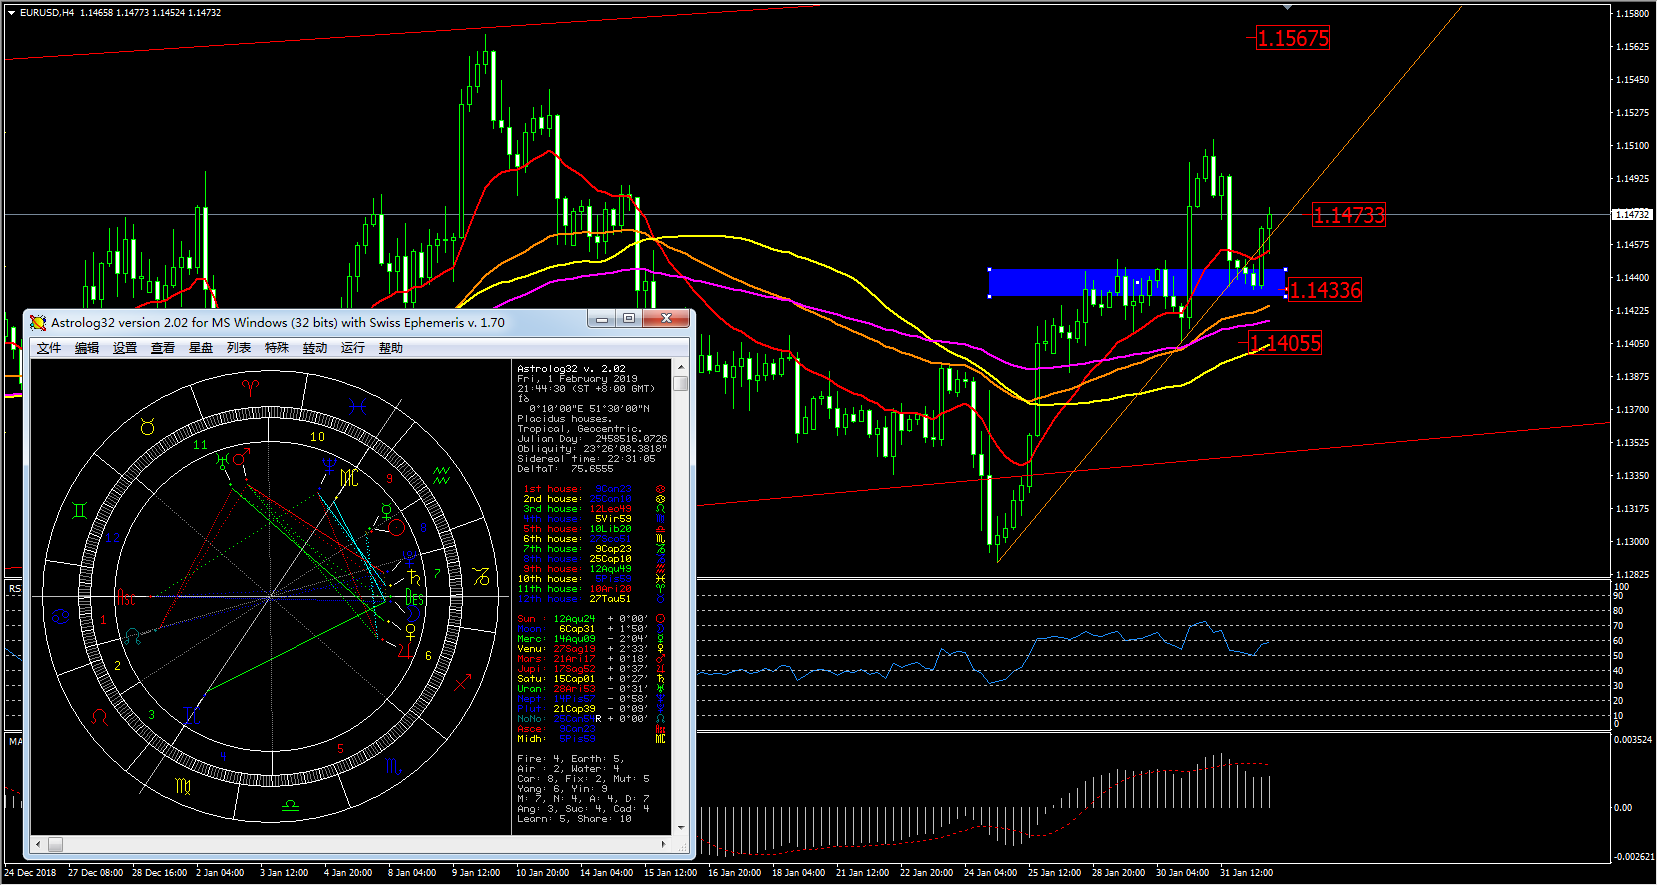The height and width of the screenshot is (886, 1658).
Task: Click the Astrolog32 horizontal scrollbar left arrow
Action: [x=38, y=844]
